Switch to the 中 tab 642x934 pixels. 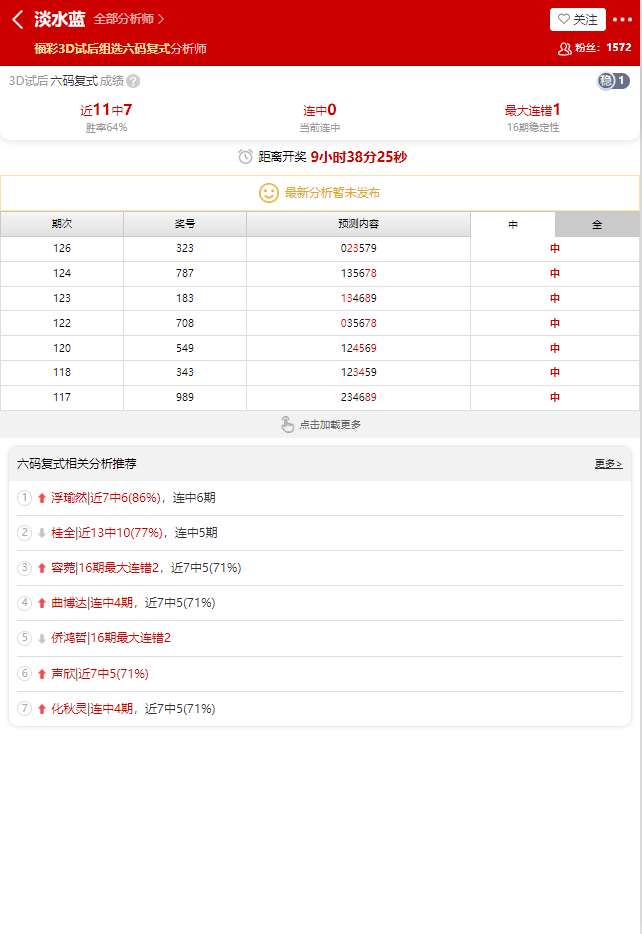point(512,225)
